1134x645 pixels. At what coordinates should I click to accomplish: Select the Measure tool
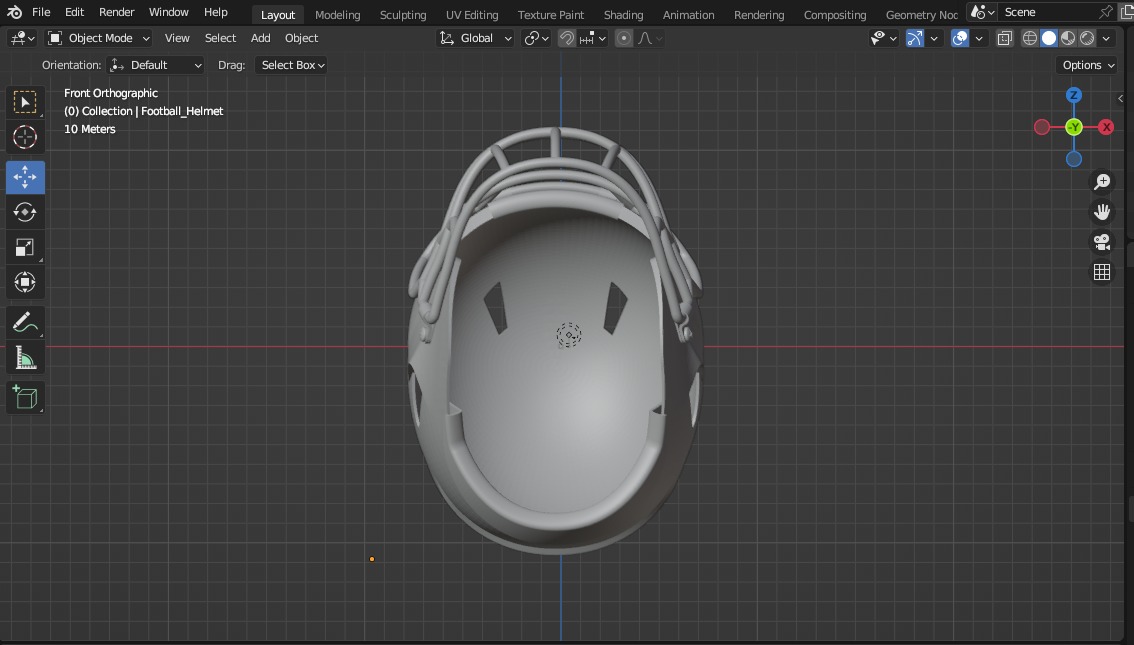click(x=25, y=358)
